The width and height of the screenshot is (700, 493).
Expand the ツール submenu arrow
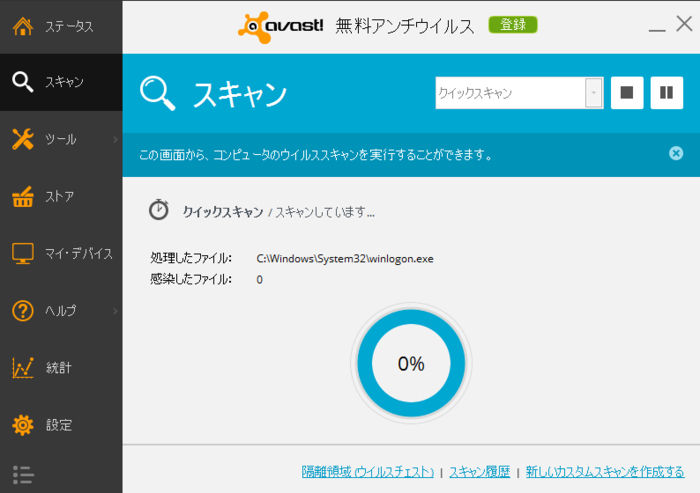pos(115,139)
